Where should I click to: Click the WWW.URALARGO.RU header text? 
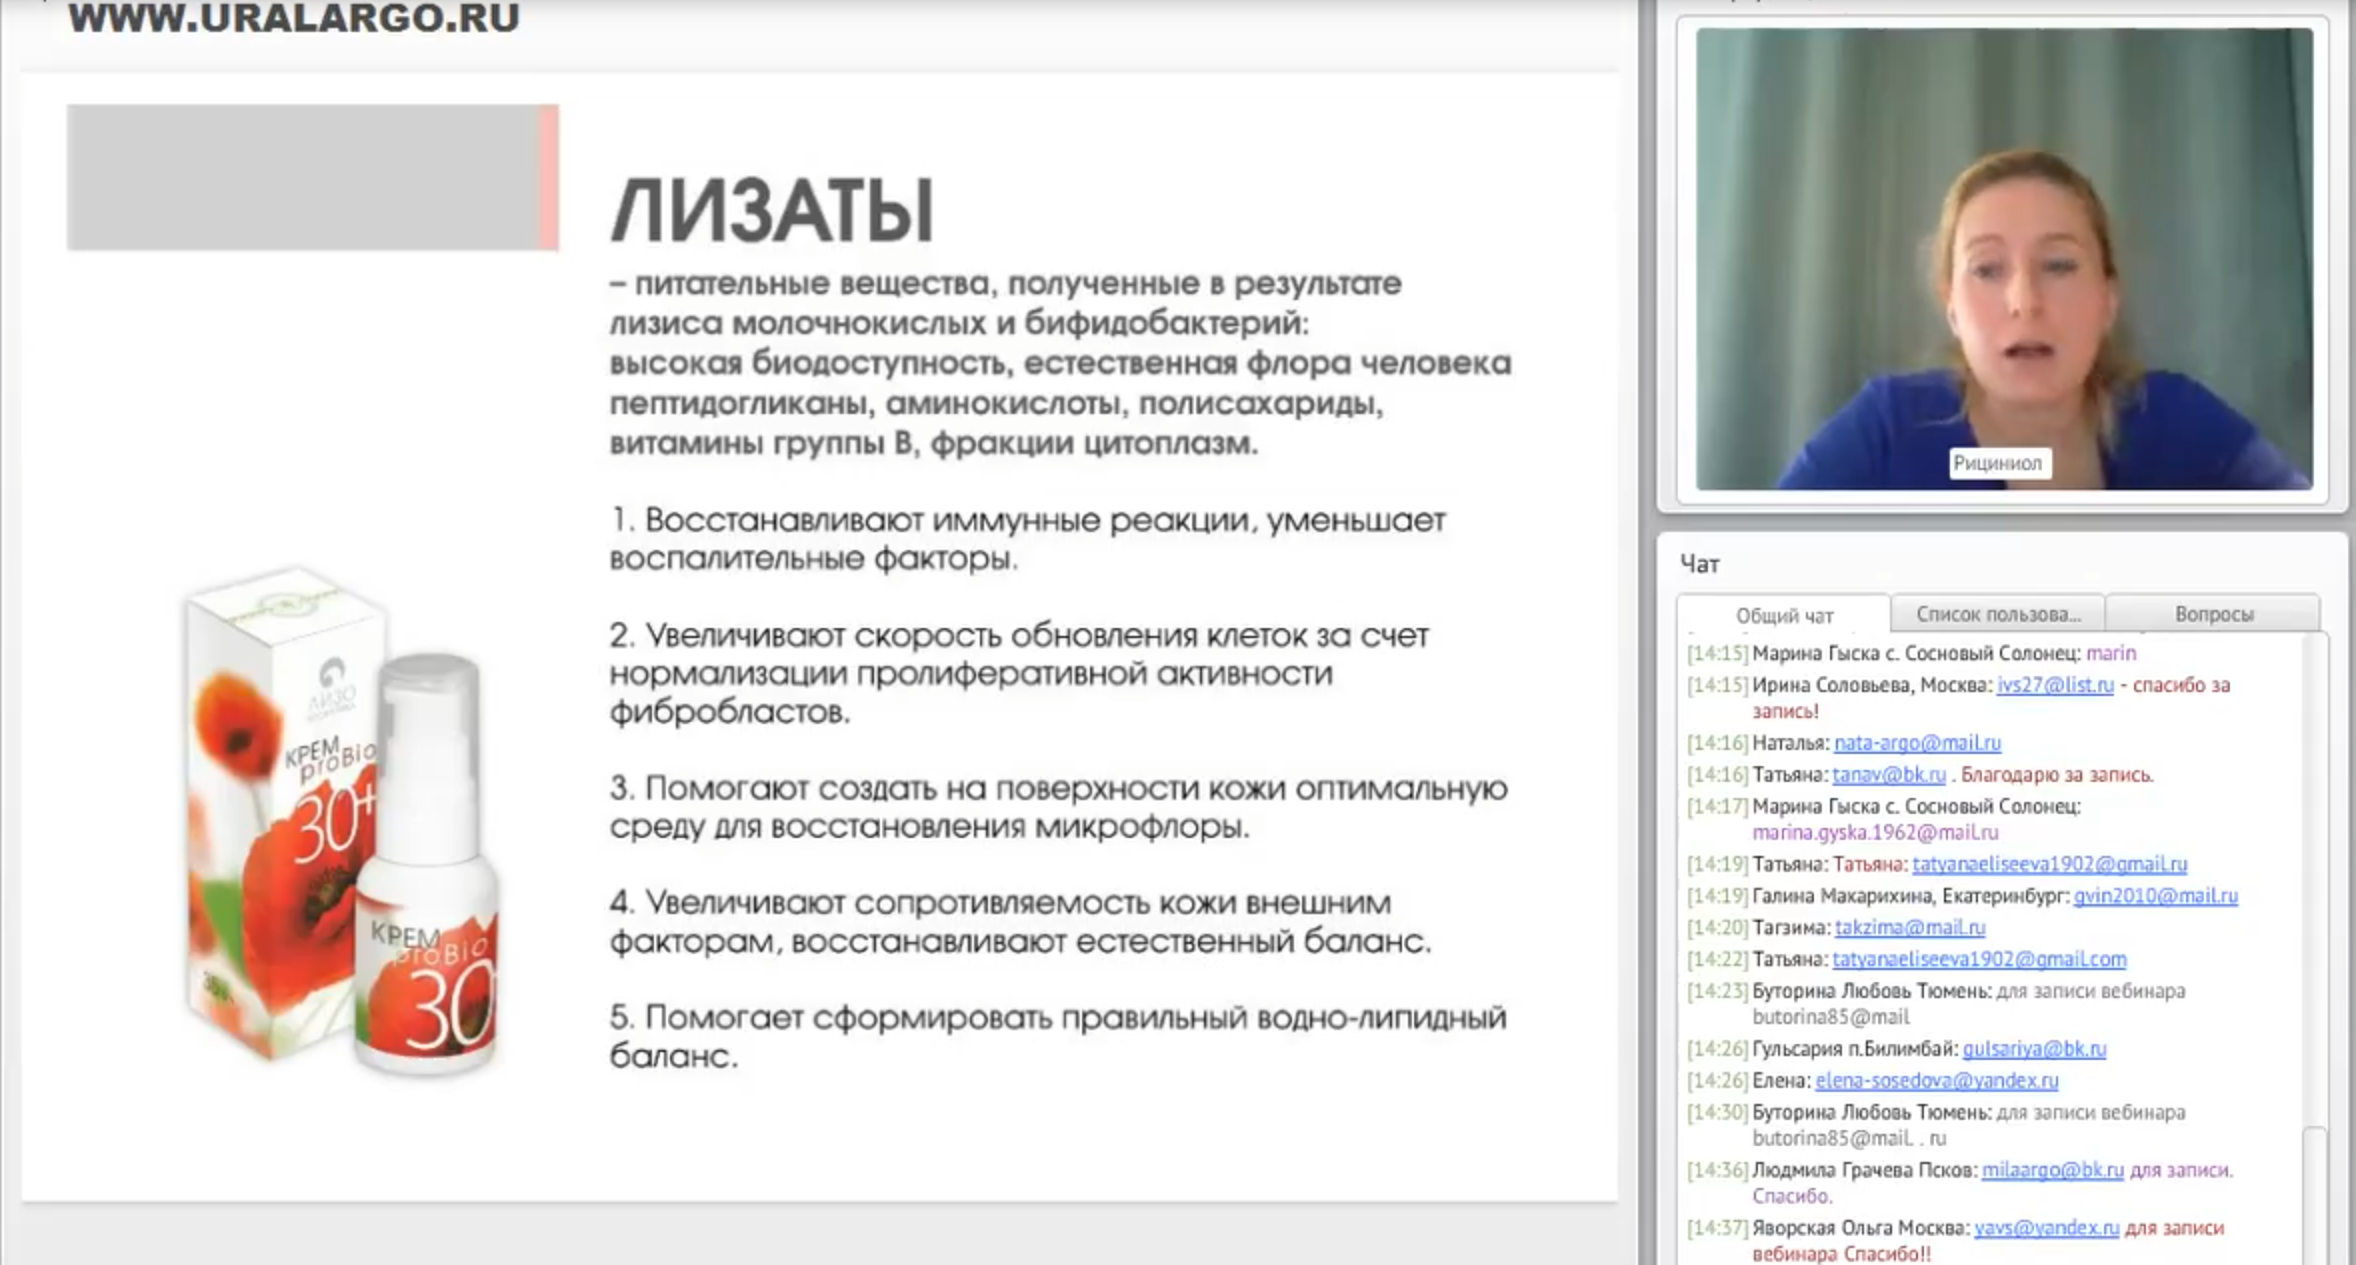[x=294, y=18]
